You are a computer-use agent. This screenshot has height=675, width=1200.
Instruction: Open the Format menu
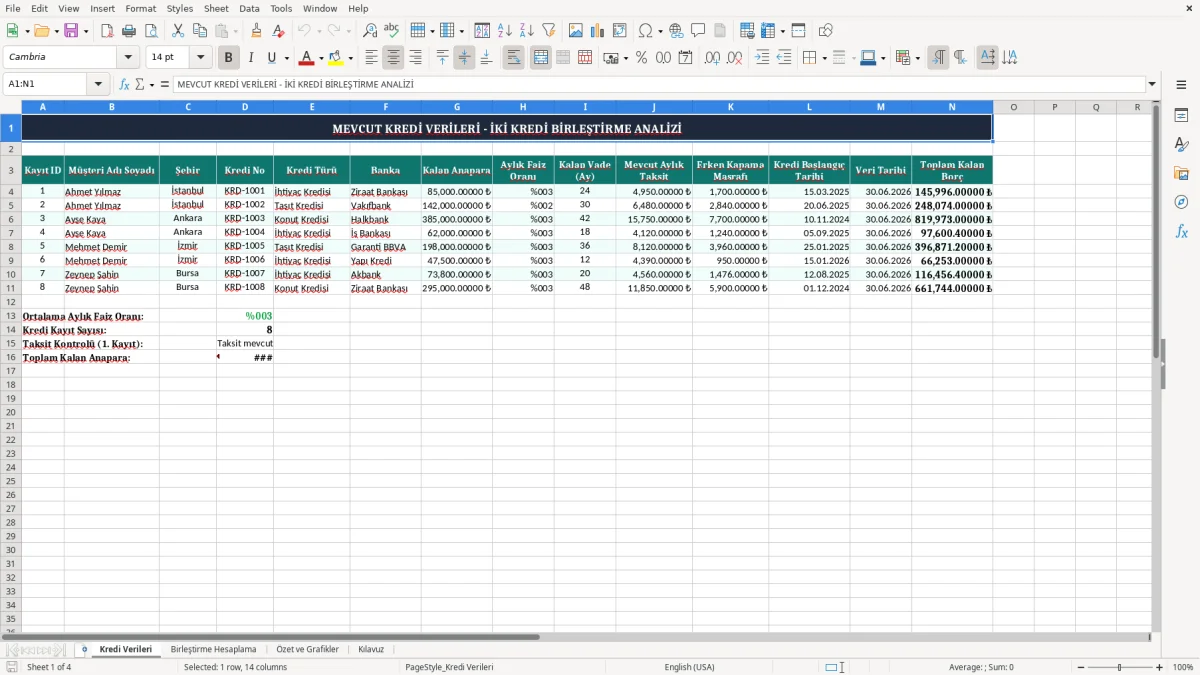click(x=141, y=8)
